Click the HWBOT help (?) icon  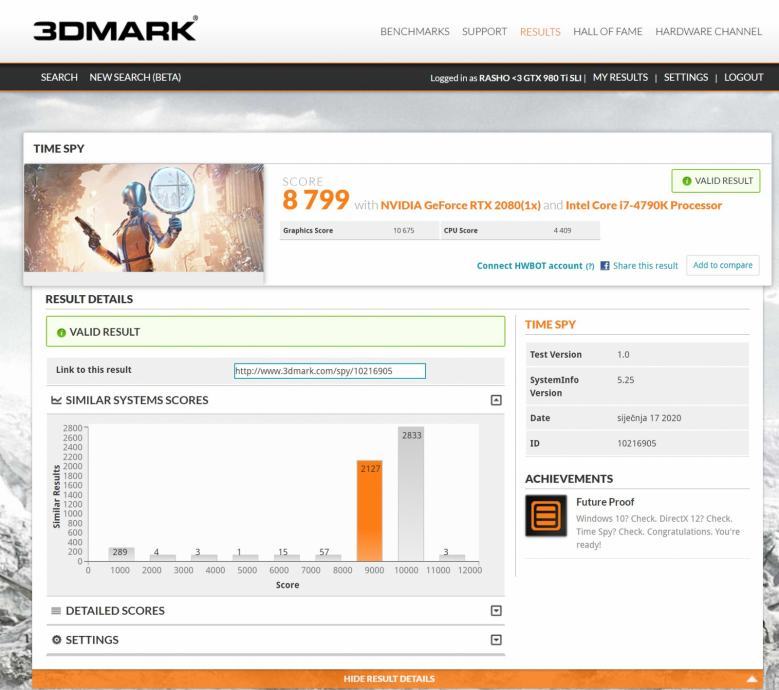[x=590, y=266]
